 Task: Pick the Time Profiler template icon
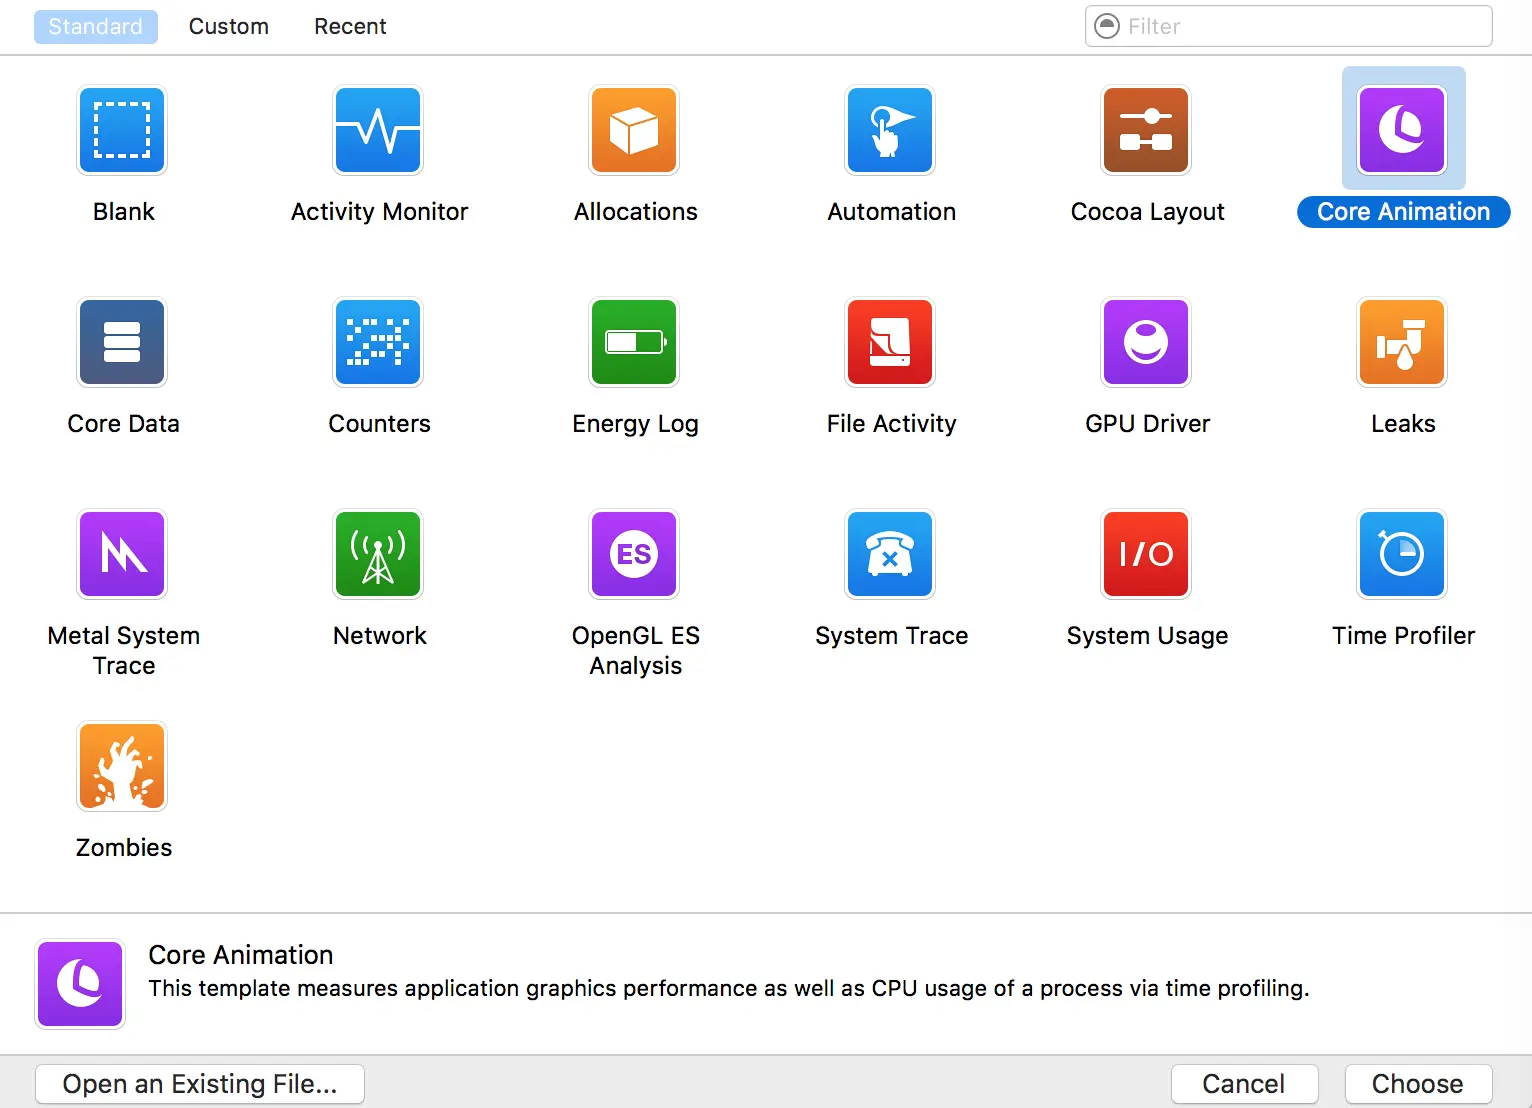(1402, 554)
